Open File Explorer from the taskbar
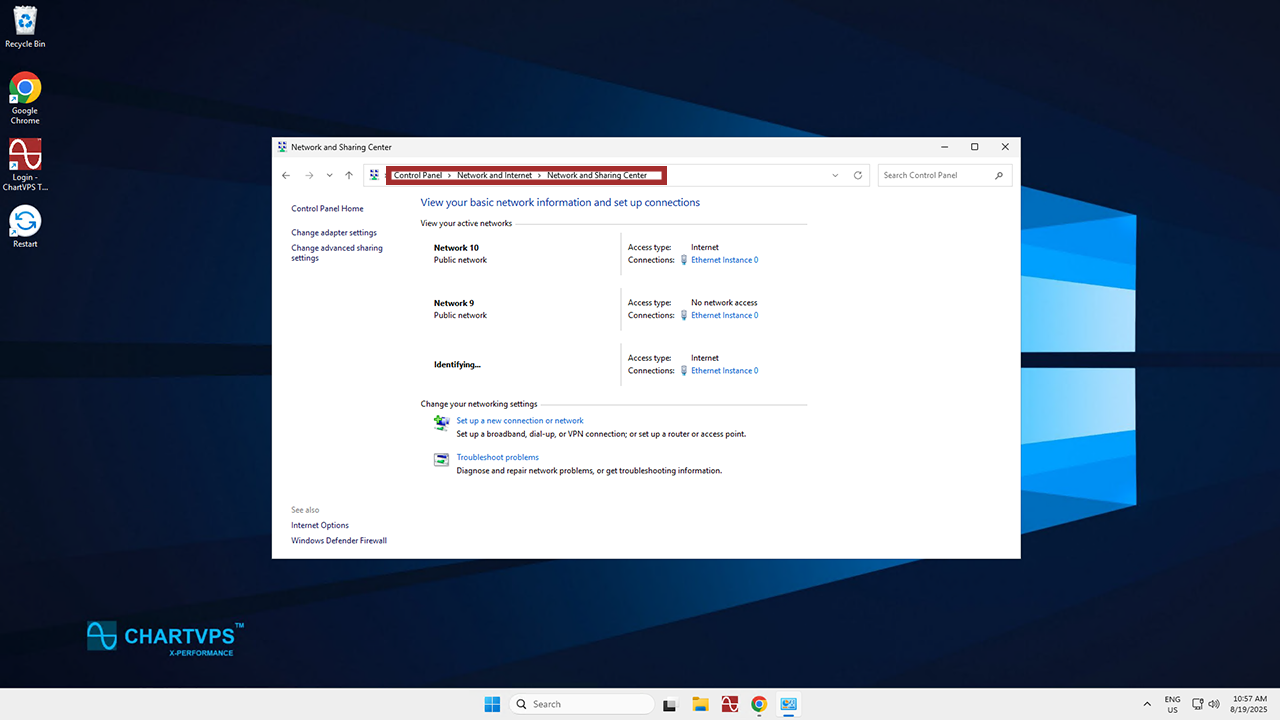This screenshot has height=720, width=1280. coord(700,704)
